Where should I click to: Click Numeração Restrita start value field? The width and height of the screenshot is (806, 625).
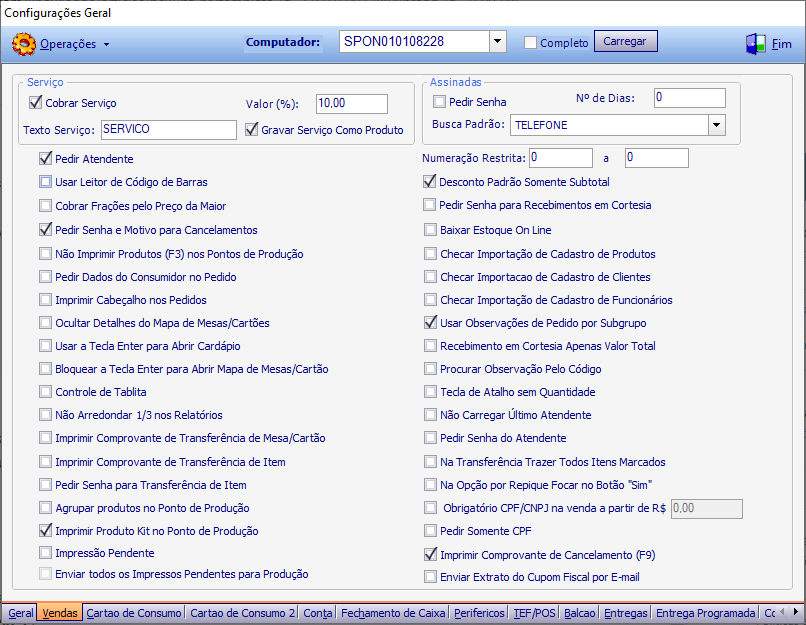point(561,158)
